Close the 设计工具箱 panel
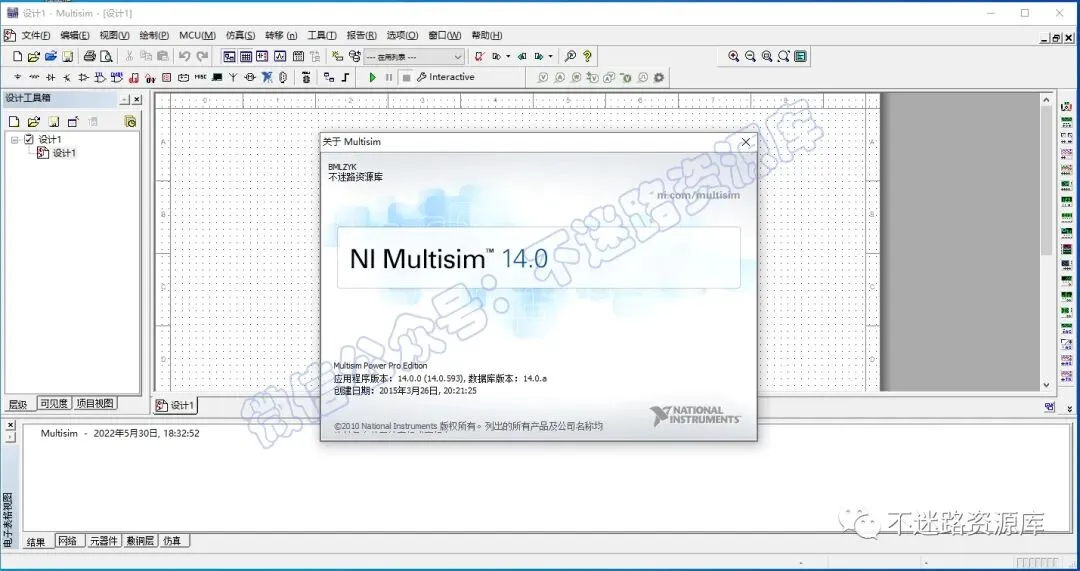 (x=136, y=100)
